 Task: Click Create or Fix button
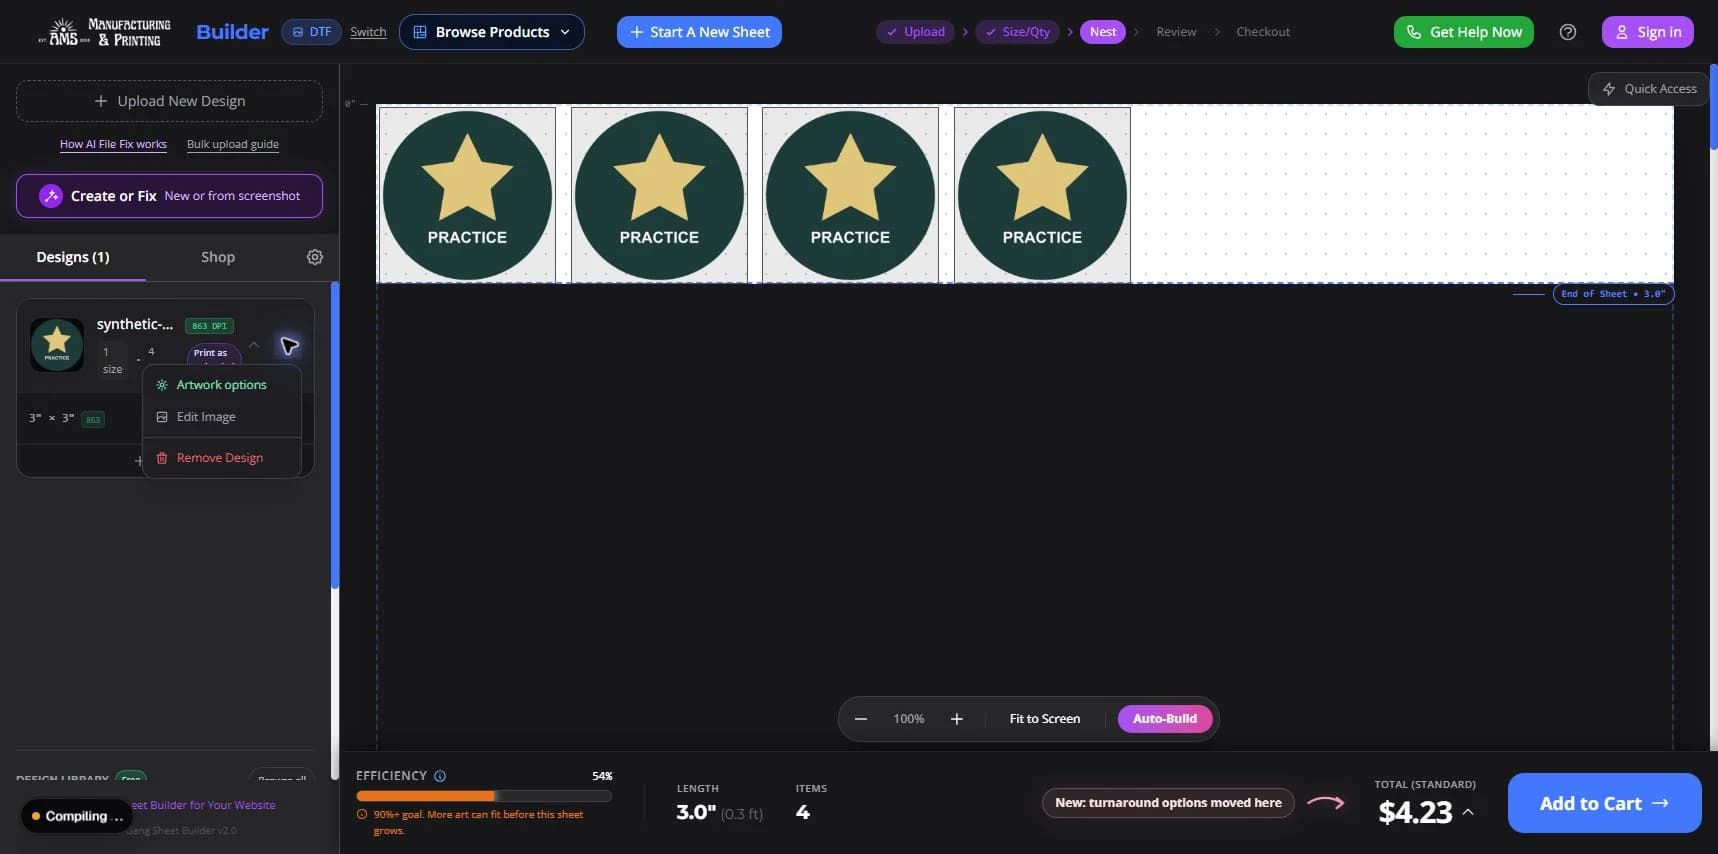click(x=169, y=196)
